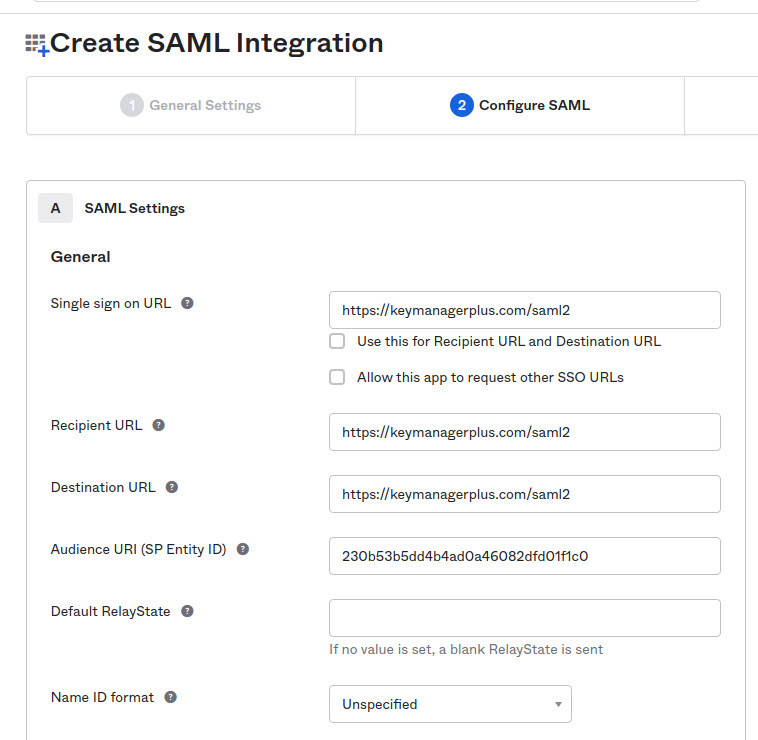Click help icon beside Name ID format
Viewport: 758px width, 740px height.
[170, 697]
